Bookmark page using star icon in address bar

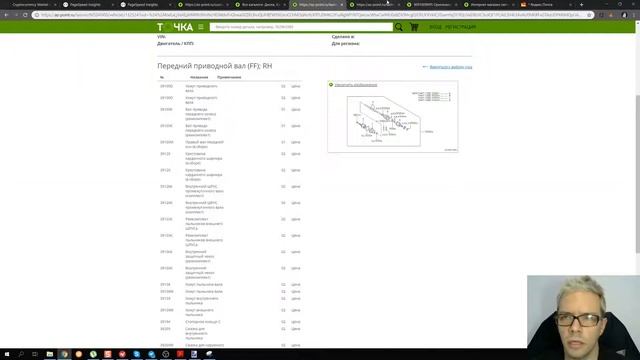click(589, 15)
